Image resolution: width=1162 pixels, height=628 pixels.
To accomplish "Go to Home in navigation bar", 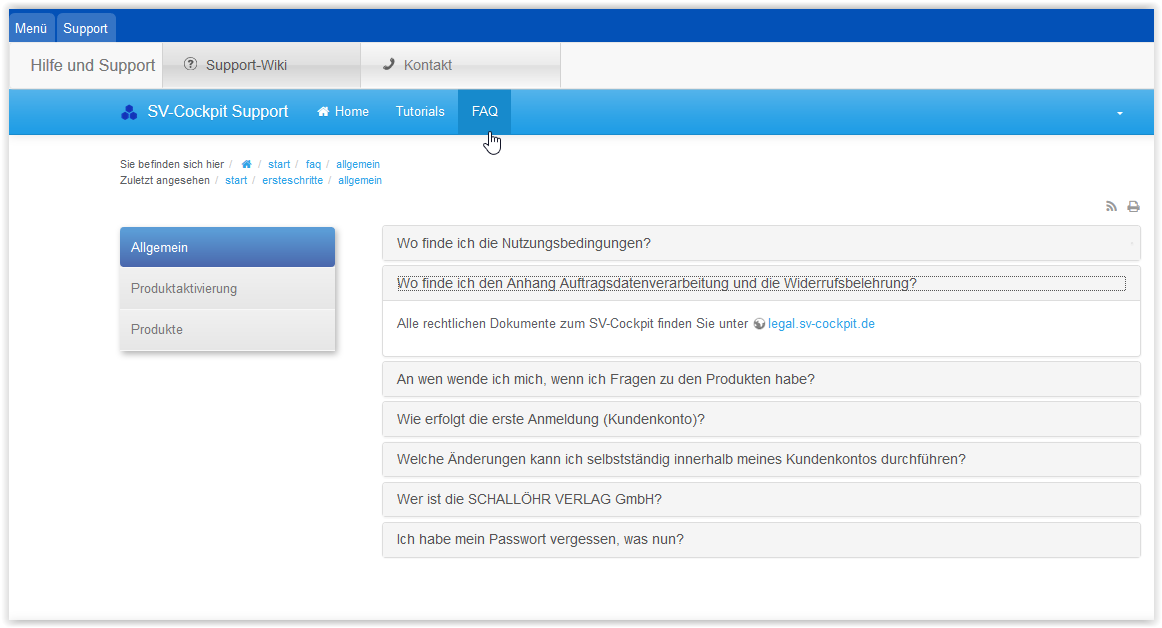I will pyautogui.click(x=343, y=112).
